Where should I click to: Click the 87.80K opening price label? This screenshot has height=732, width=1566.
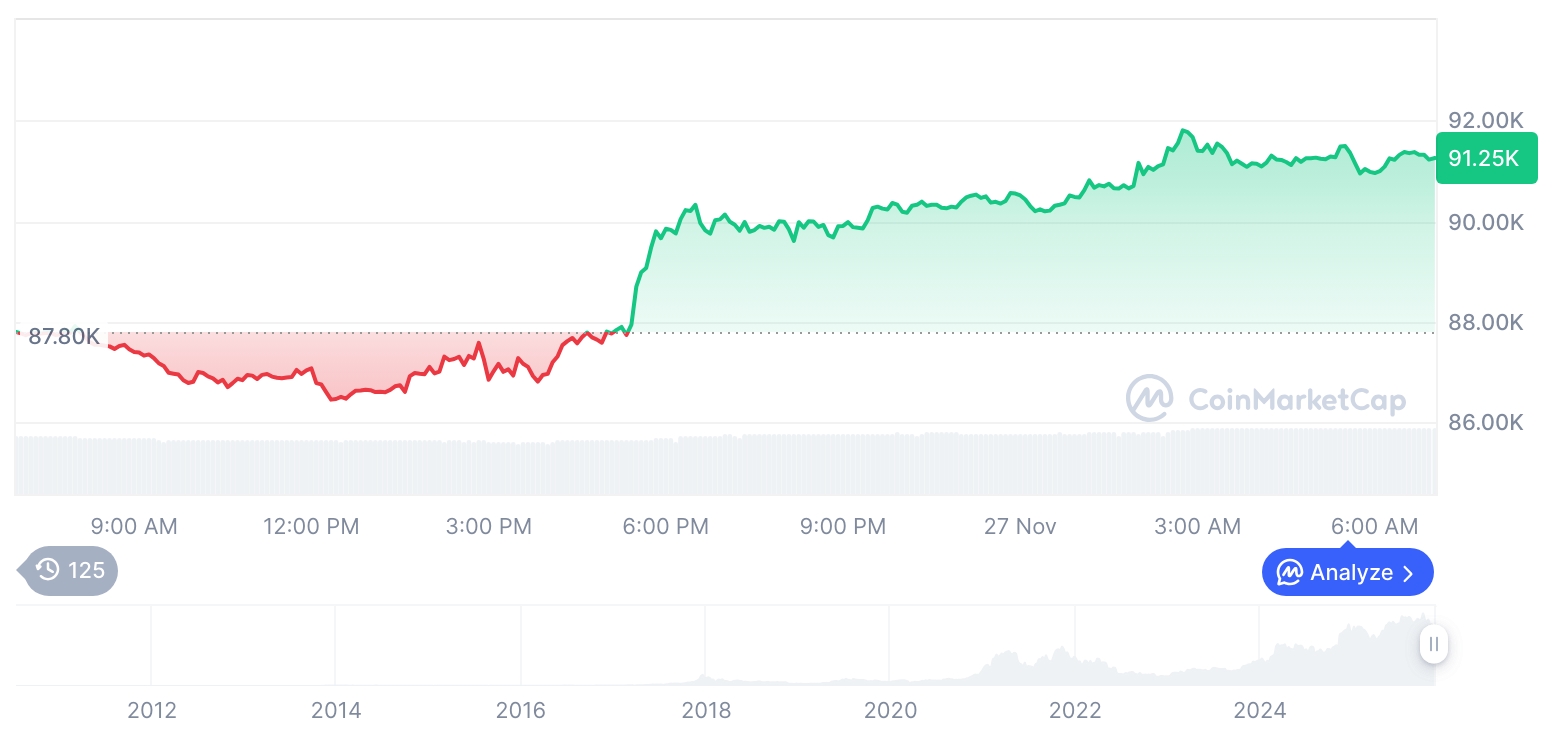tap(64, 337)
